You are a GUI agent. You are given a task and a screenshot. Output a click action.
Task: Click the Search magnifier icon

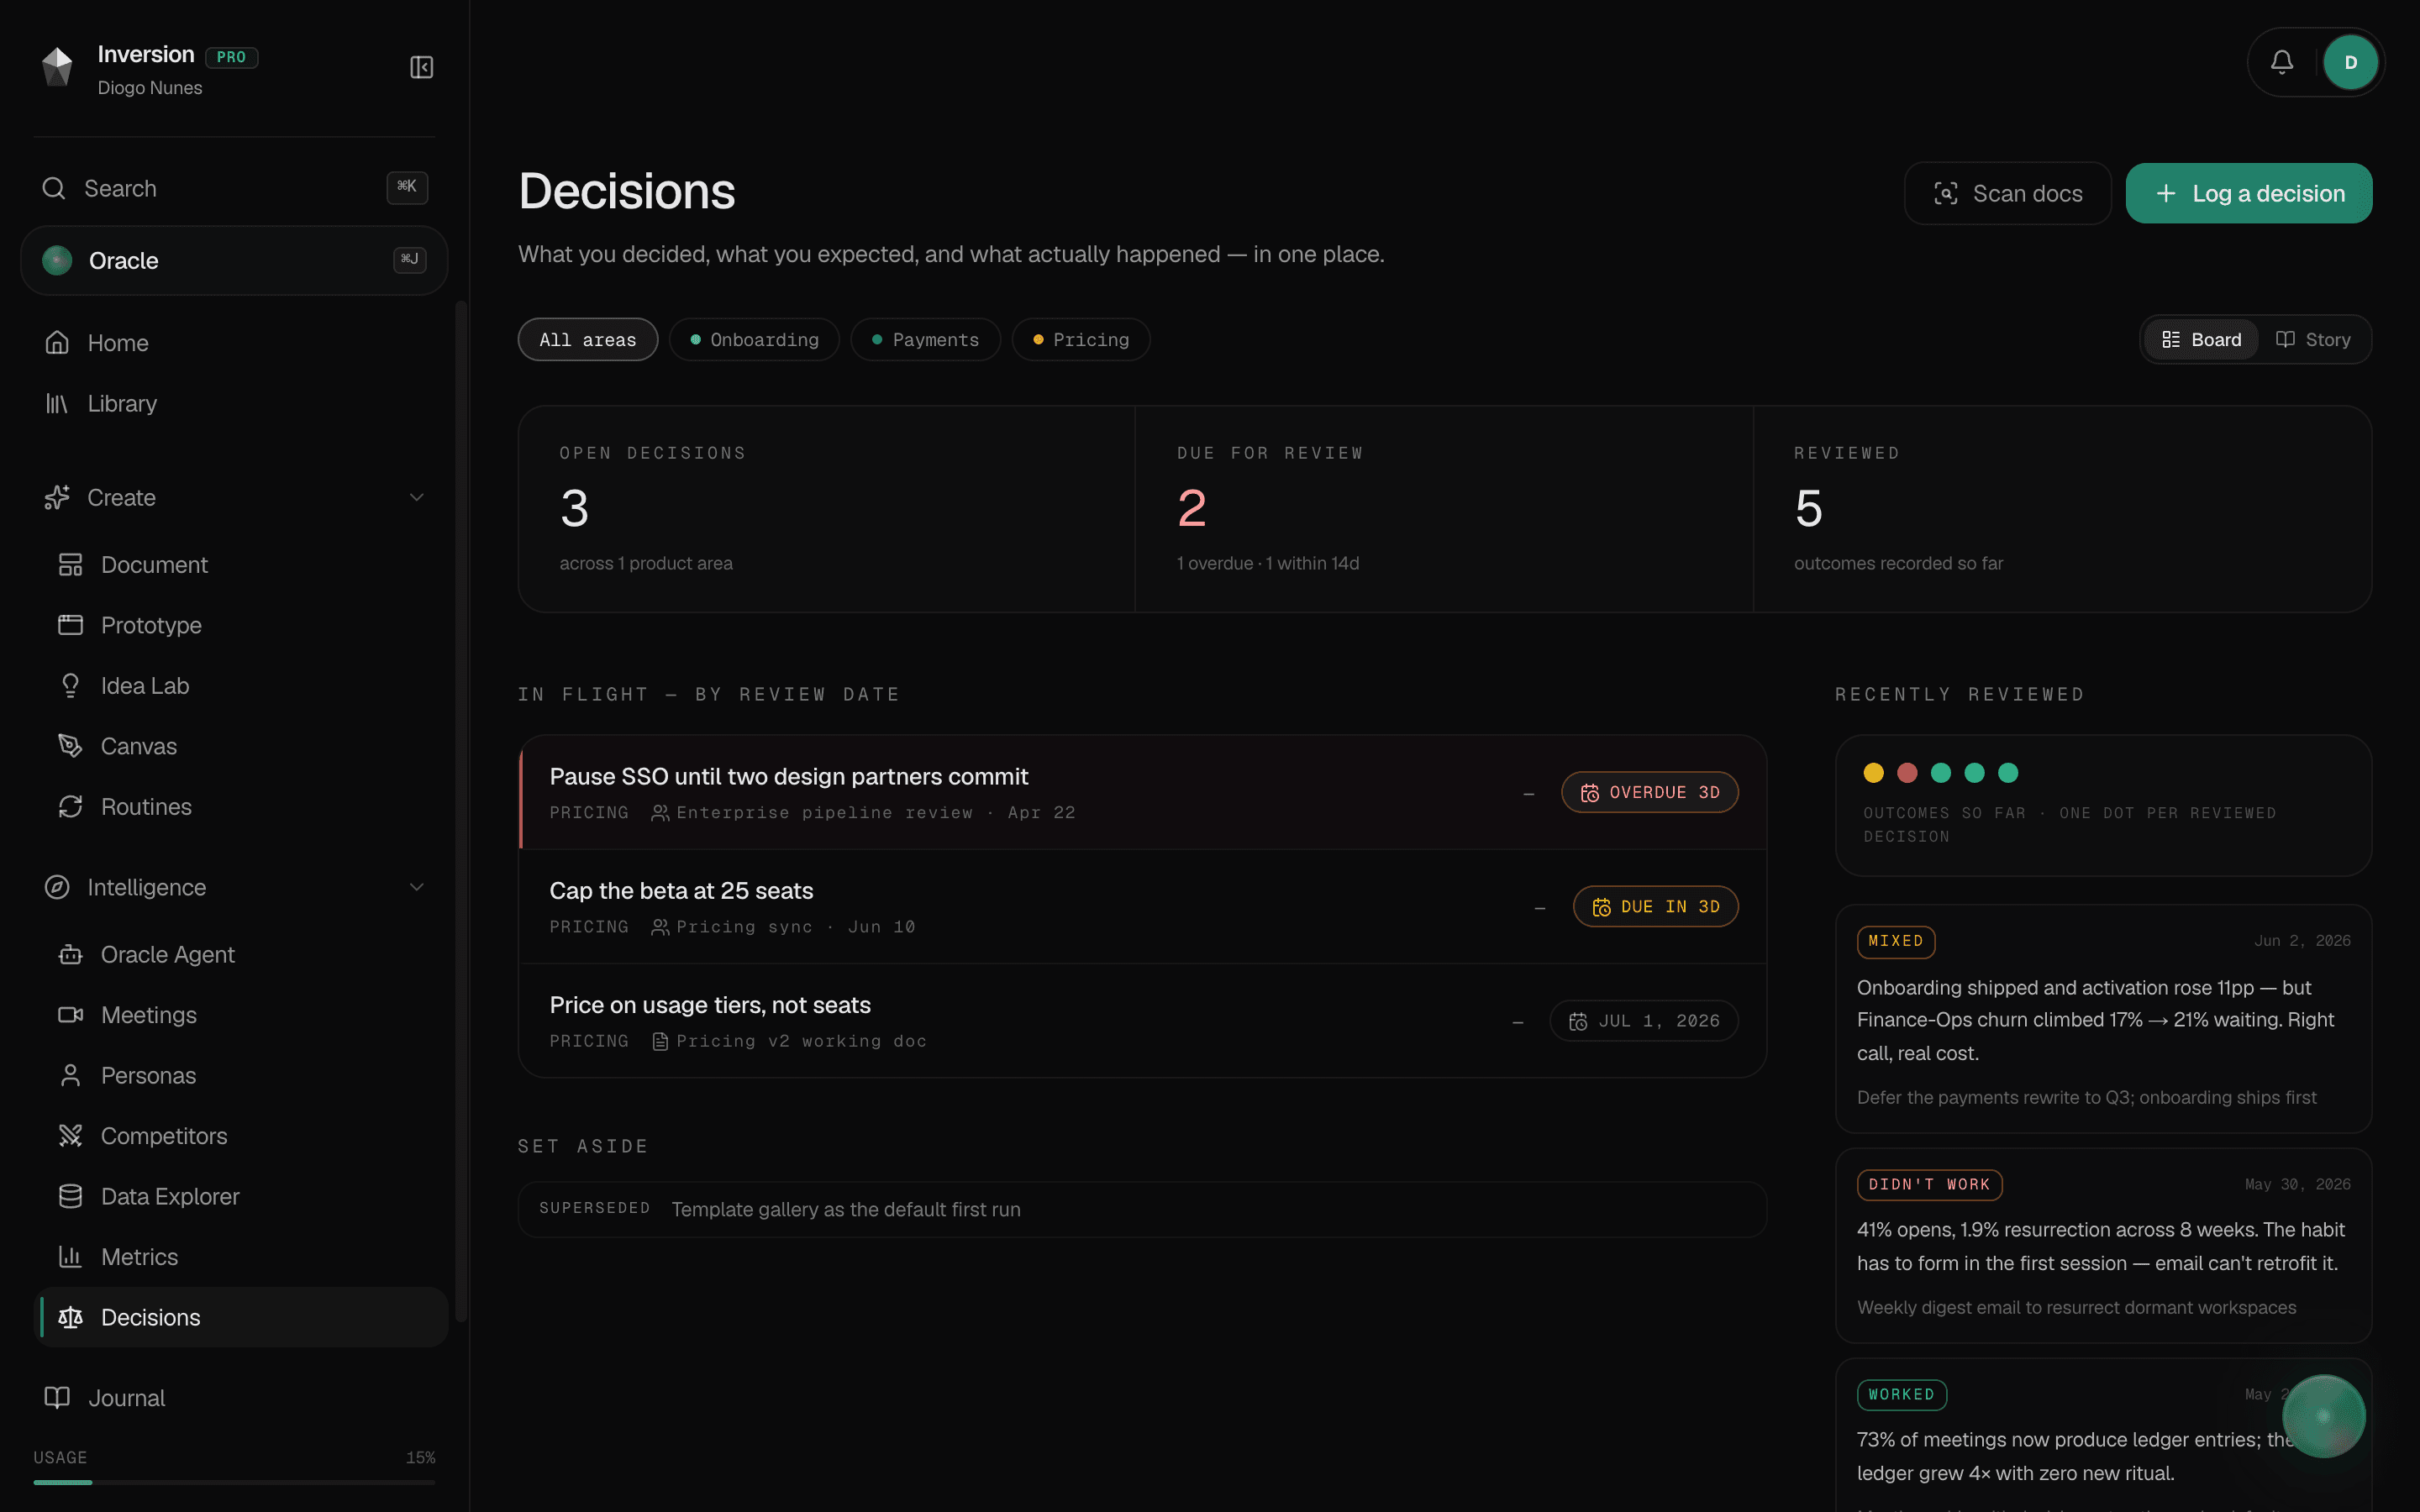(54, 188)
